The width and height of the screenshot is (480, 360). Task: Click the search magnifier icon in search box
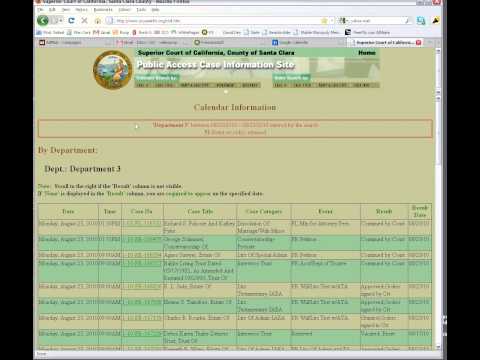click(407, 21)
